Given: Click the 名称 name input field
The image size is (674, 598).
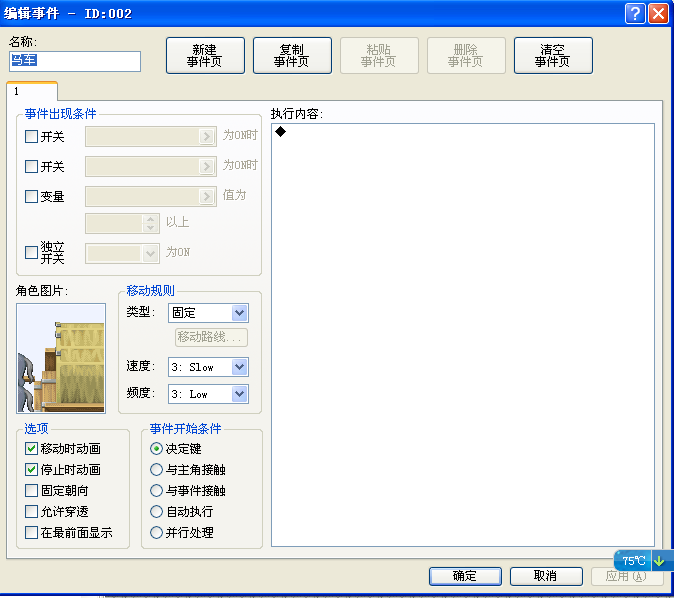Looking at the screenshot, I should (75, 61).
